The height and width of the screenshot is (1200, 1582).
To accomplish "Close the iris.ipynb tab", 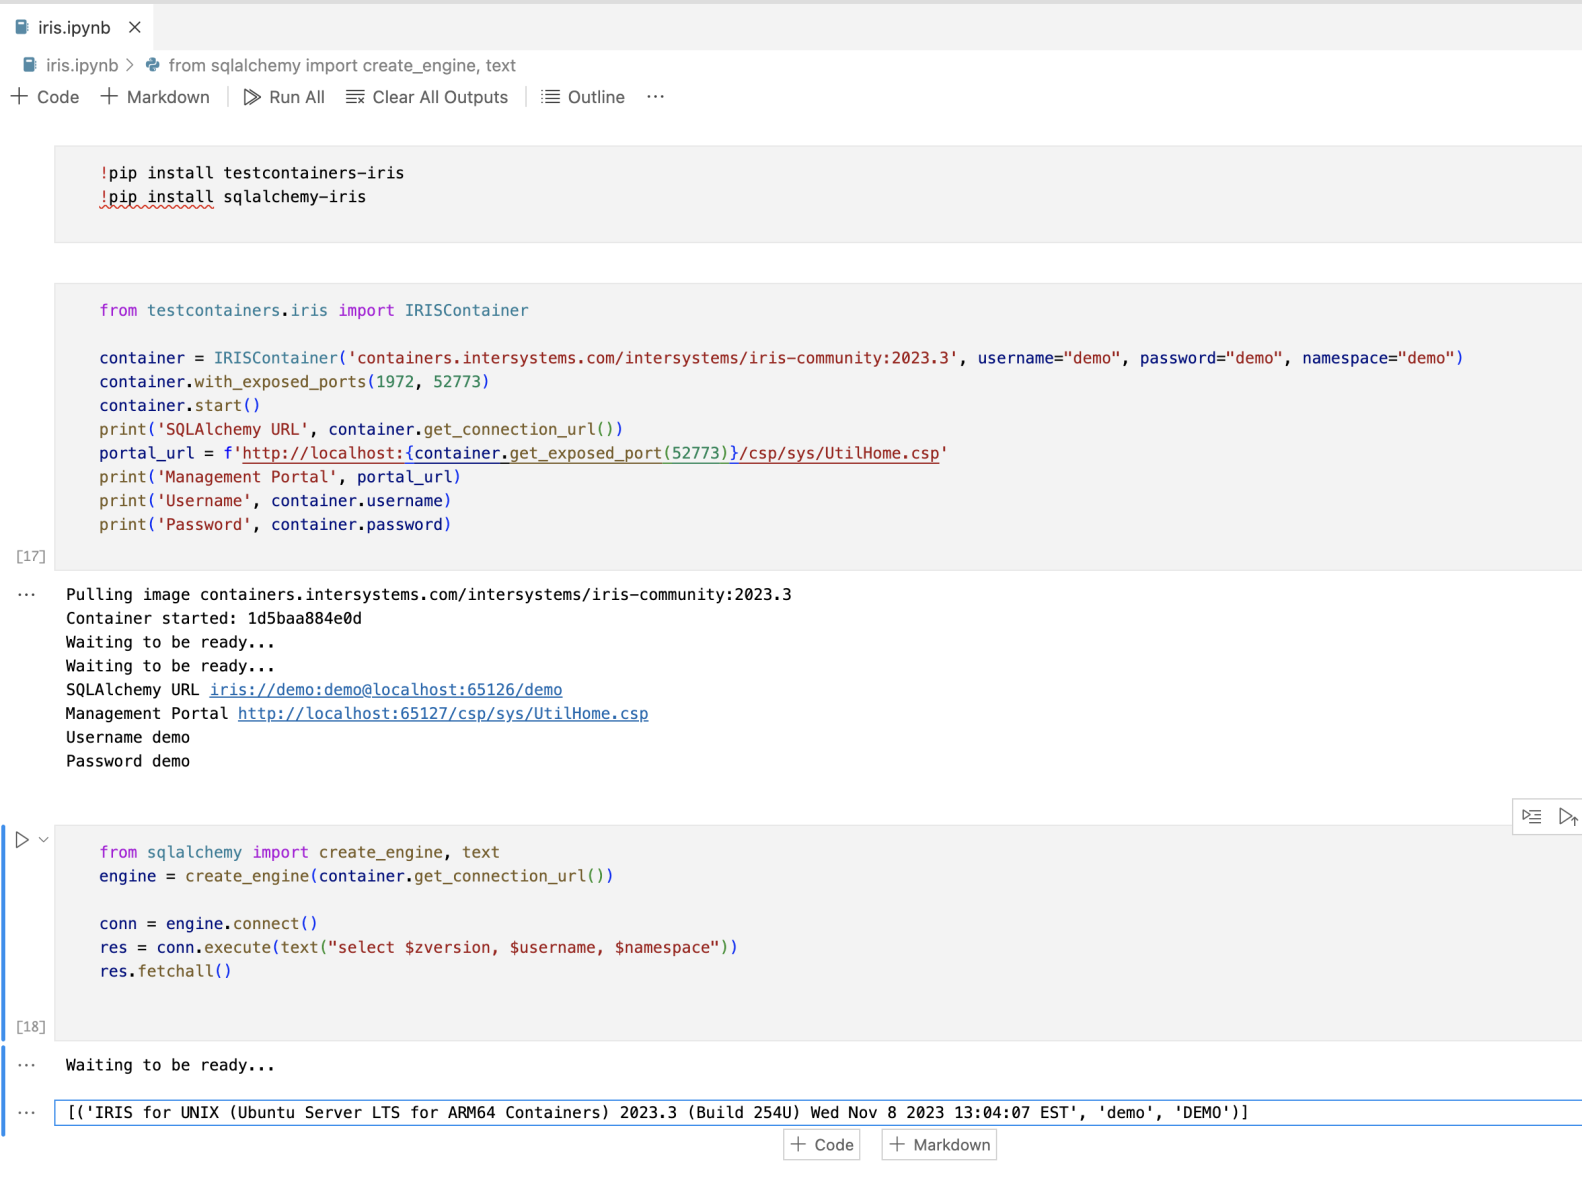I will coord(135,27).
